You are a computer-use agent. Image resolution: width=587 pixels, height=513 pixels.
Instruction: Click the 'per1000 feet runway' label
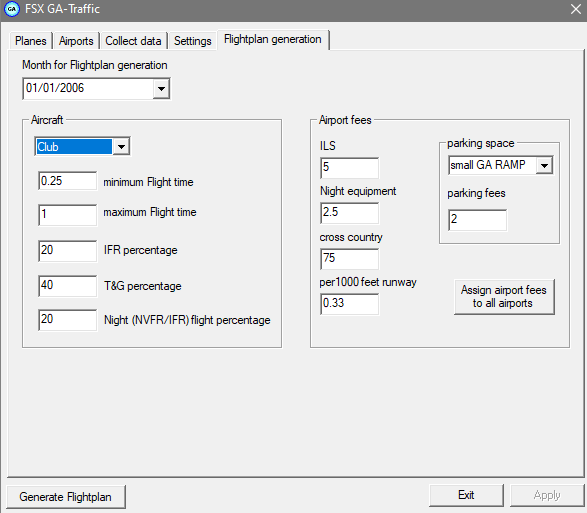pyautogui.click(x=368, y=282)
